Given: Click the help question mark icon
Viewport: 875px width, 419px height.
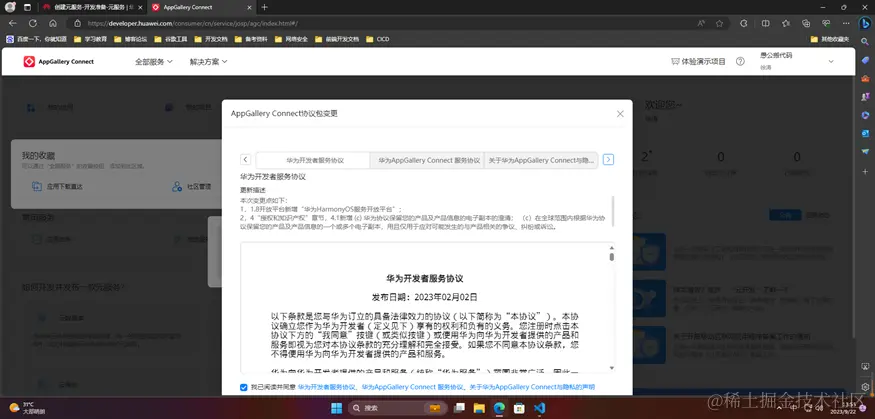Looking at the screenshot, I should [740, 61].
